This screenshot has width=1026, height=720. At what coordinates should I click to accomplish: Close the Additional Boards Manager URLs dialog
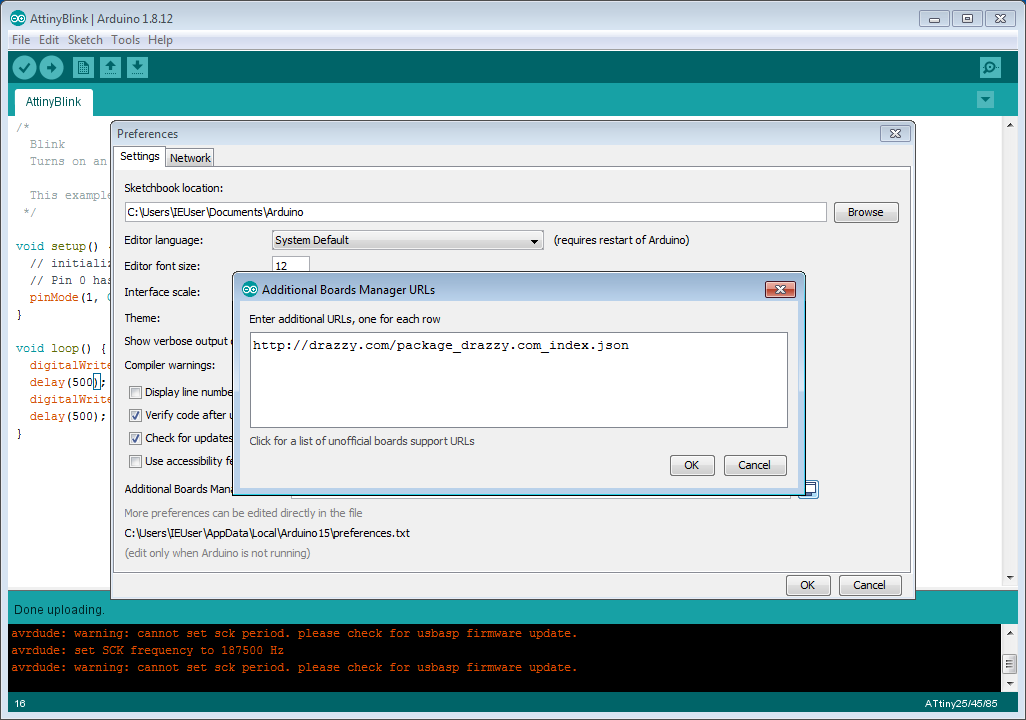click(x=780, y=289)
